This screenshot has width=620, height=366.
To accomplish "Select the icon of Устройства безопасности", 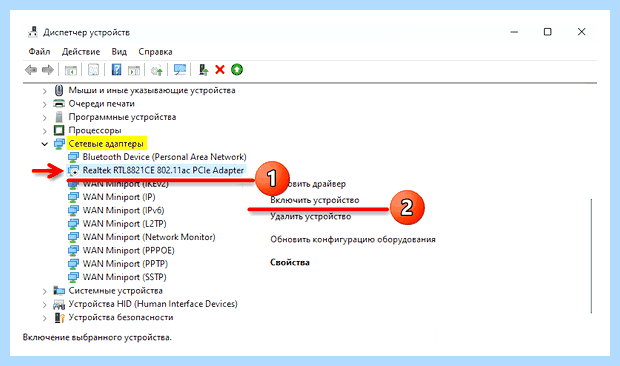I will pos(59,318).
